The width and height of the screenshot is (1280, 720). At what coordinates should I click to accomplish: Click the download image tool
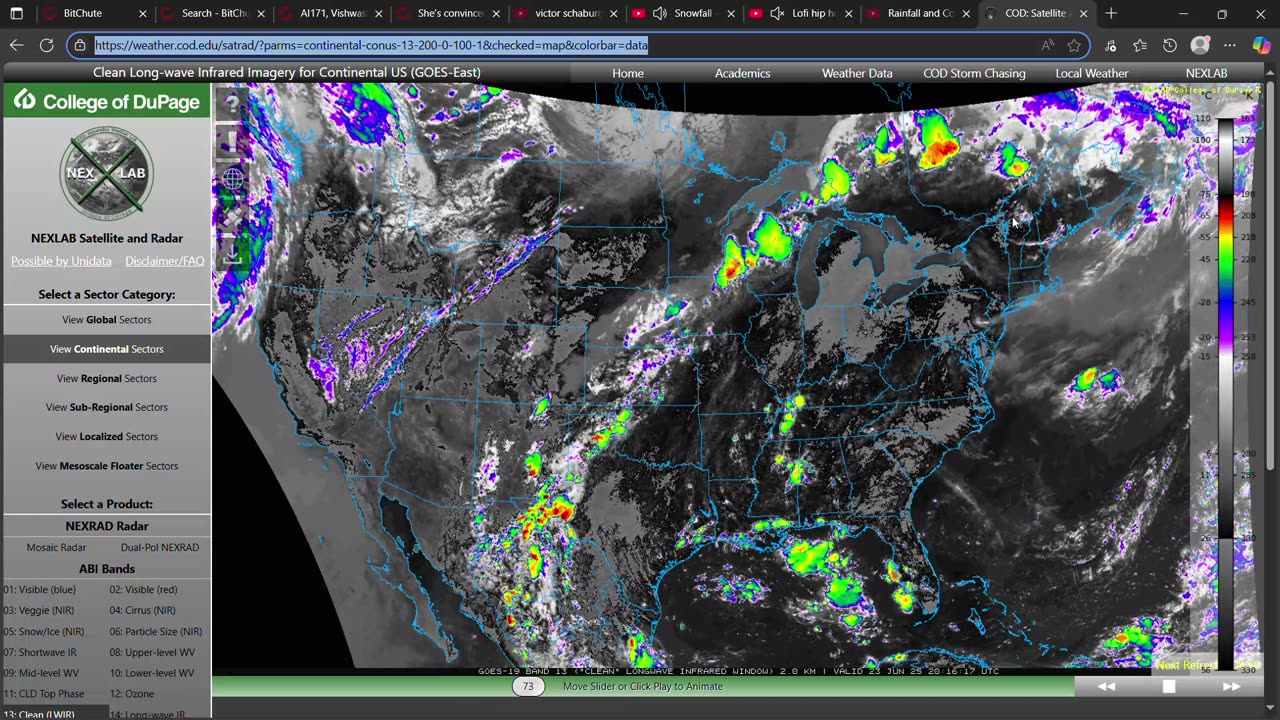coord(232,255)
